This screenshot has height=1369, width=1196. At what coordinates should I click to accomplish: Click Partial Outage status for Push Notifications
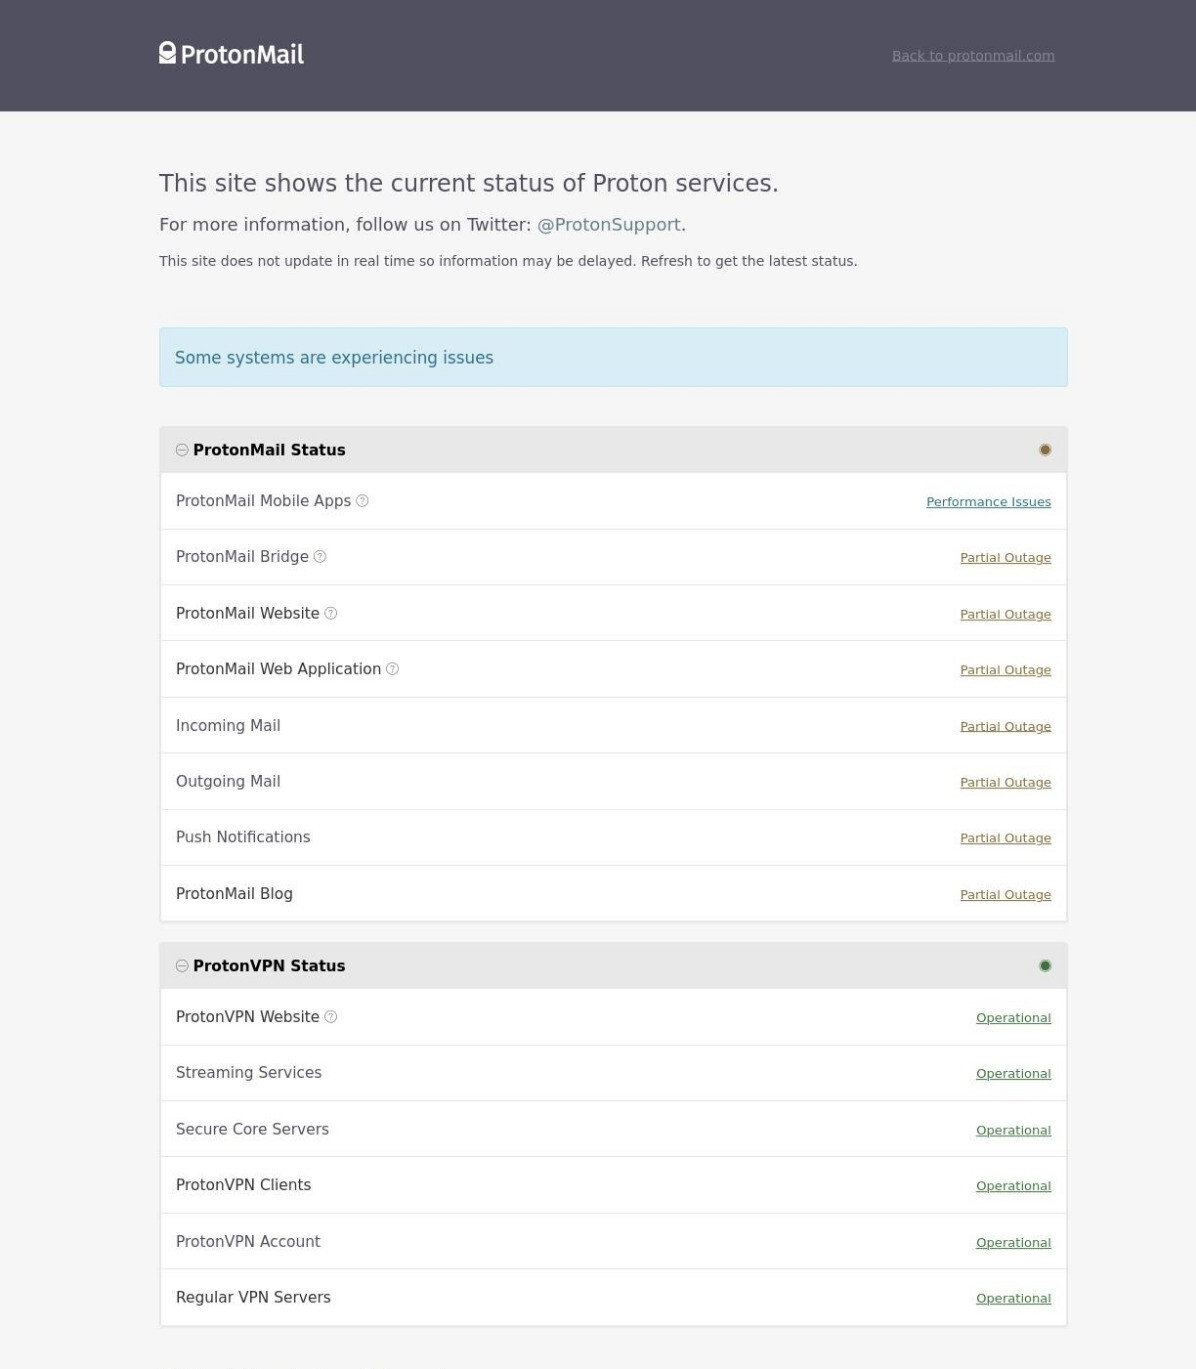(1005, 838)
